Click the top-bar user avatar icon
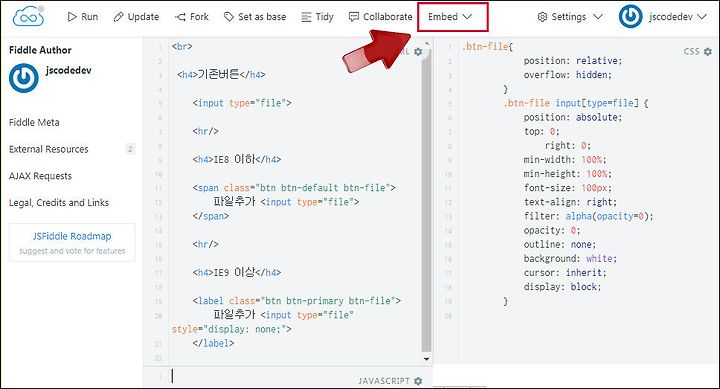 pyautogui.click(x=630, y=17)
